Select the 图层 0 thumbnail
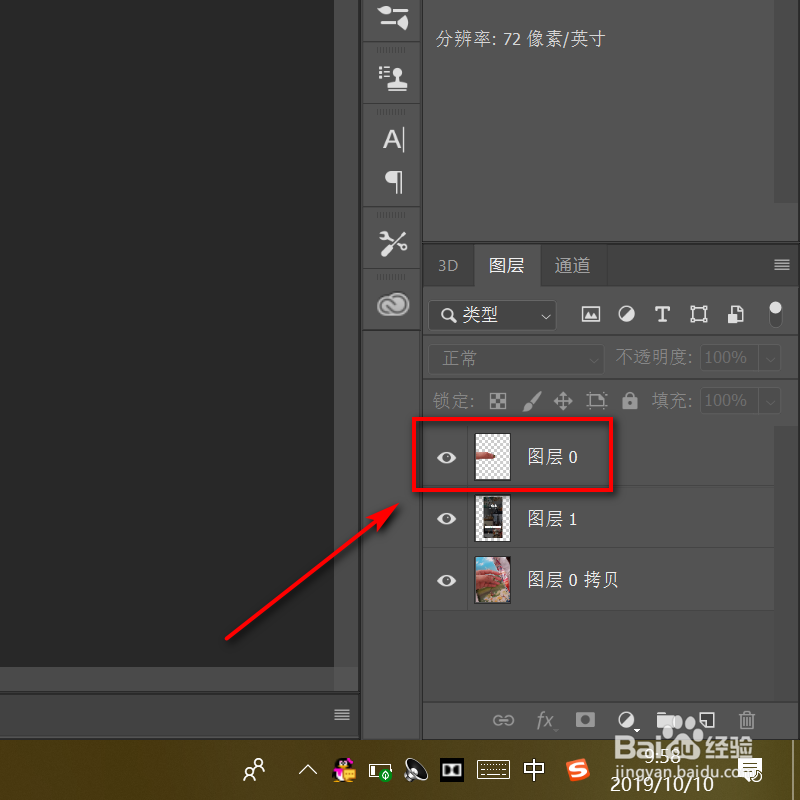This screenshot has width=800, height=800. pyautogui.click(x=492, y=456)
